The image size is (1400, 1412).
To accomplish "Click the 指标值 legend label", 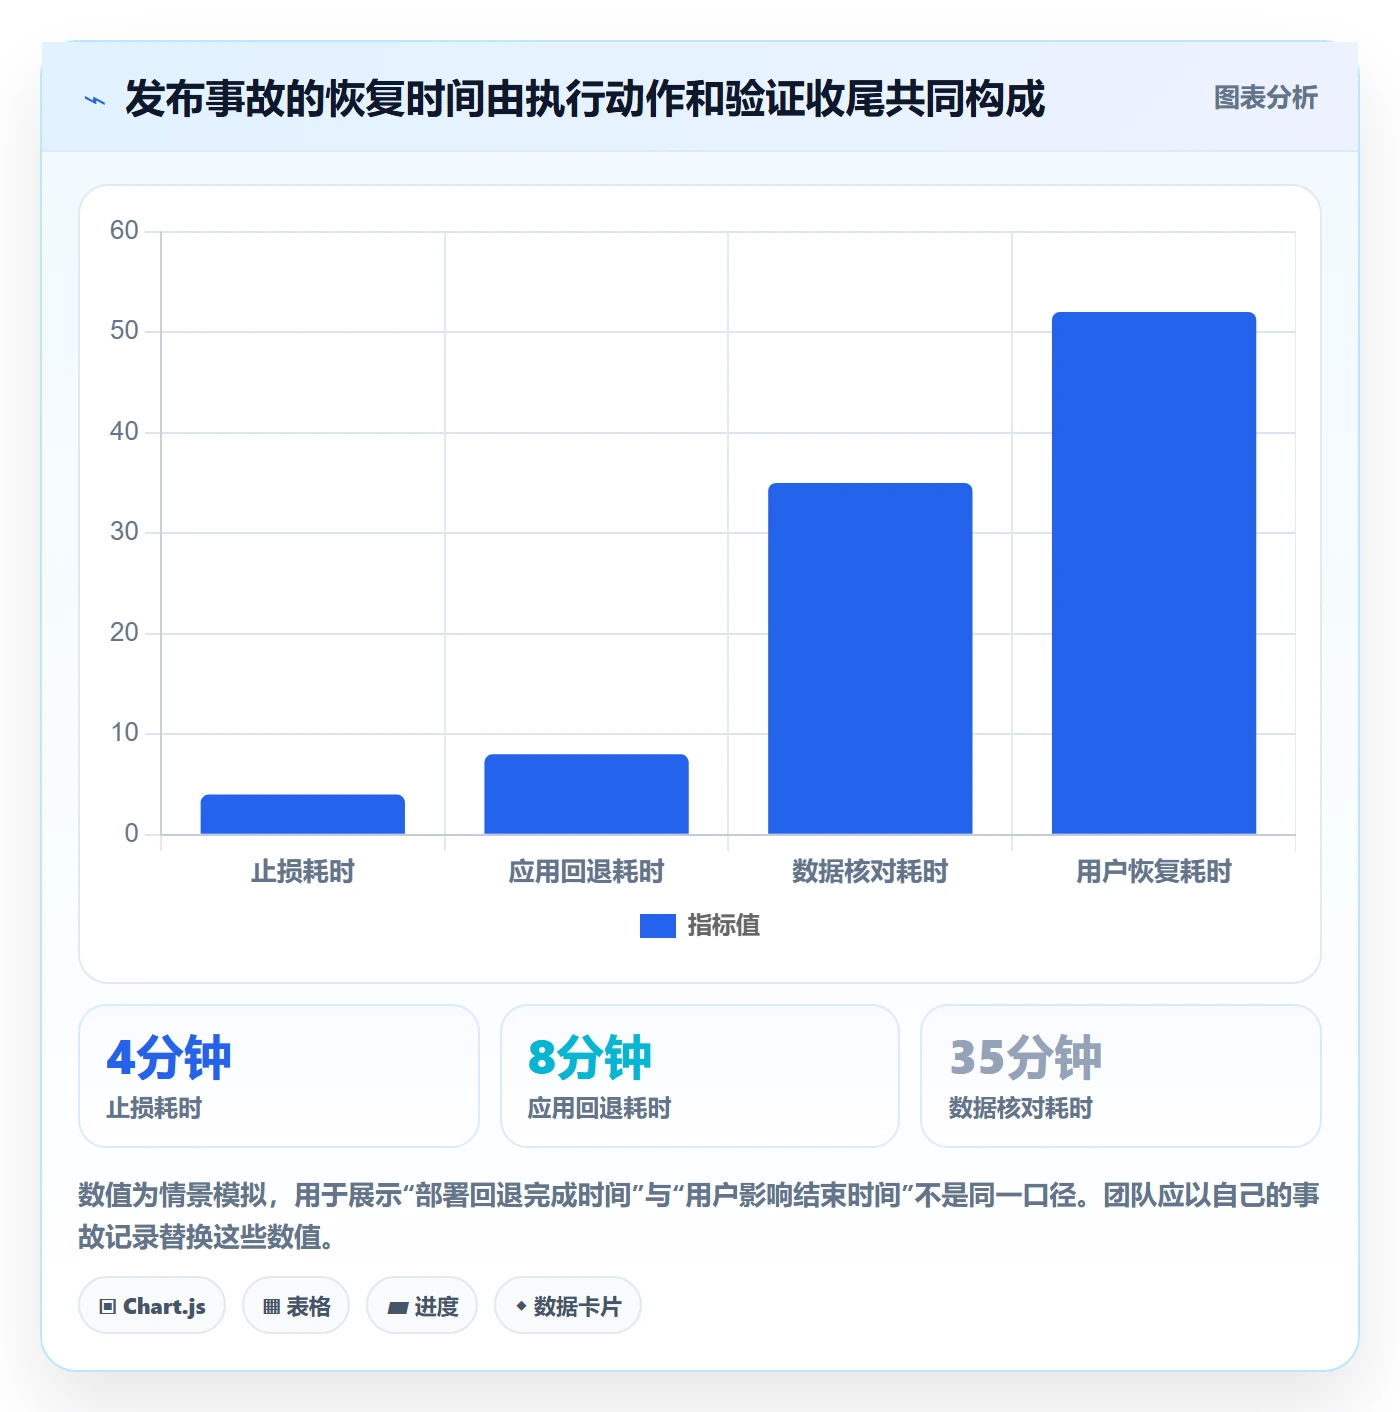I will [723, 926].
